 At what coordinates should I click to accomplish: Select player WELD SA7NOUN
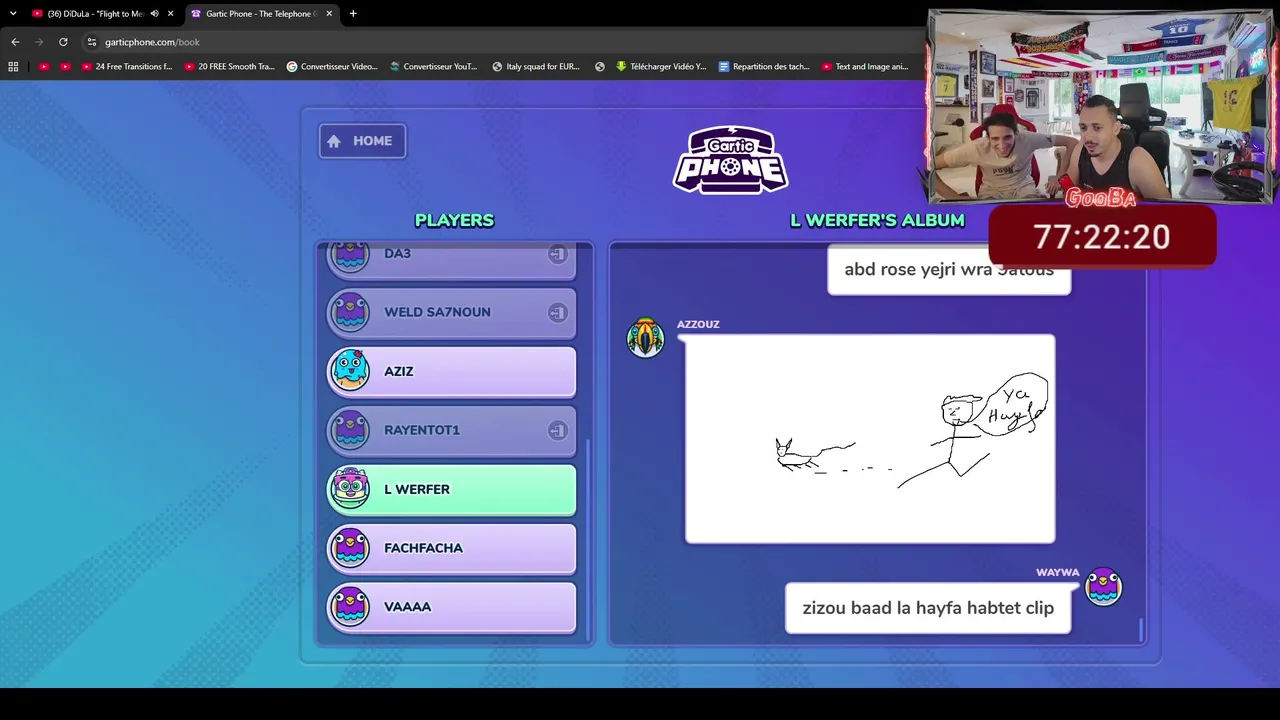click(452, 312)
